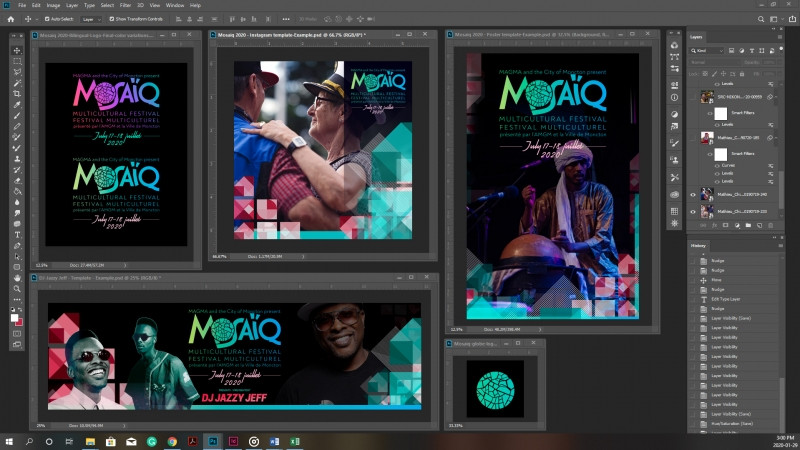The height and width of the screenshot is (450, 800).
Task: Select the Hand tool
Action: pyautogui.click(x=17, y=278)
